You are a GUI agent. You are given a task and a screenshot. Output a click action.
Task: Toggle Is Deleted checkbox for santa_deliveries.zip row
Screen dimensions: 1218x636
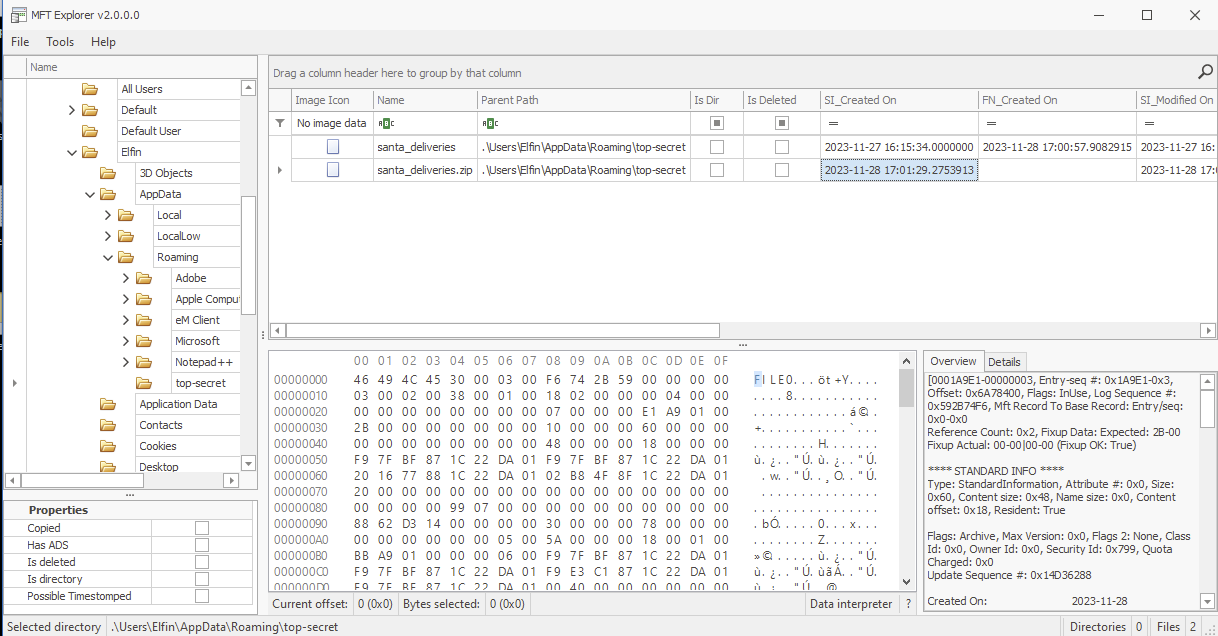pyautogui.click(x=782, y=170)
